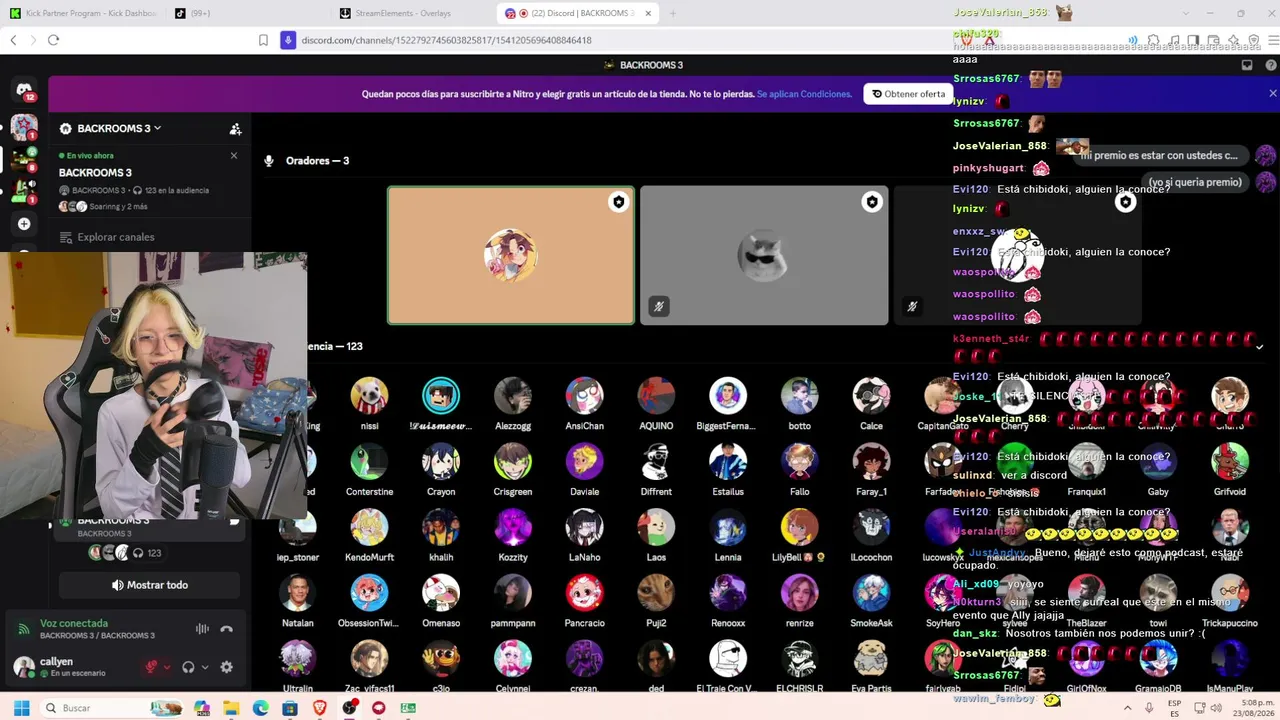The width and height of the screenshot is (1280, 720).
Task: Open Estailus's audience avatar
Action: [728, 462]
